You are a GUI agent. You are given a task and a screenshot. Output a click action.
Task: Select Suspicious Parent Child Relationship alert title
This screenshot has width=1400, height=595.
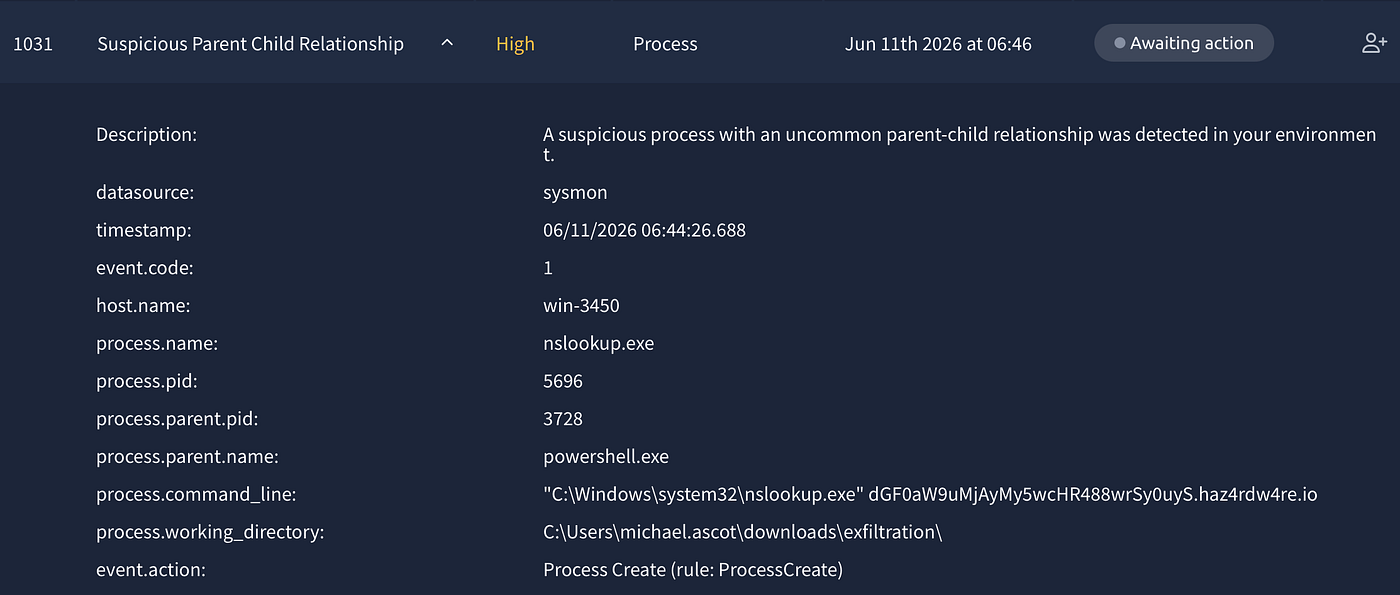pos(251,44)
